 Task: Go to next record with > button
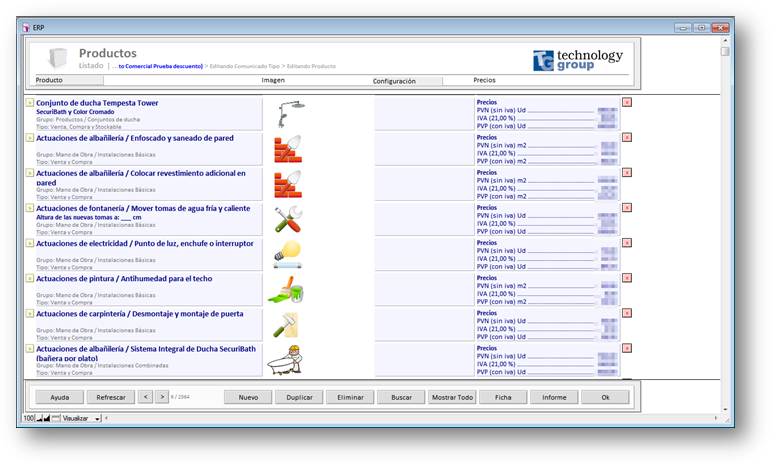click(x=162, y=397)
